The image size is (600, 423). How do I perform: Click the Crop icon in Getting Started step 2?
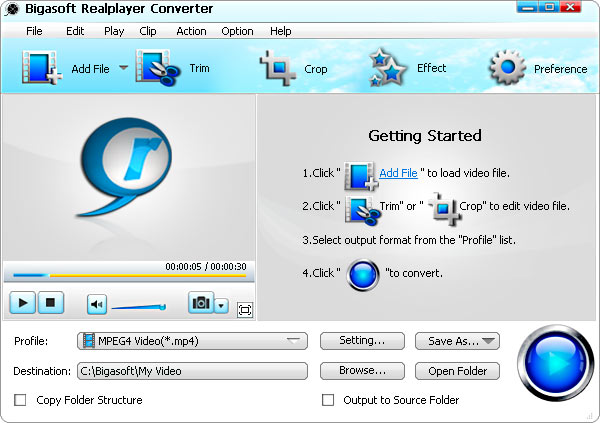point(444,209)
